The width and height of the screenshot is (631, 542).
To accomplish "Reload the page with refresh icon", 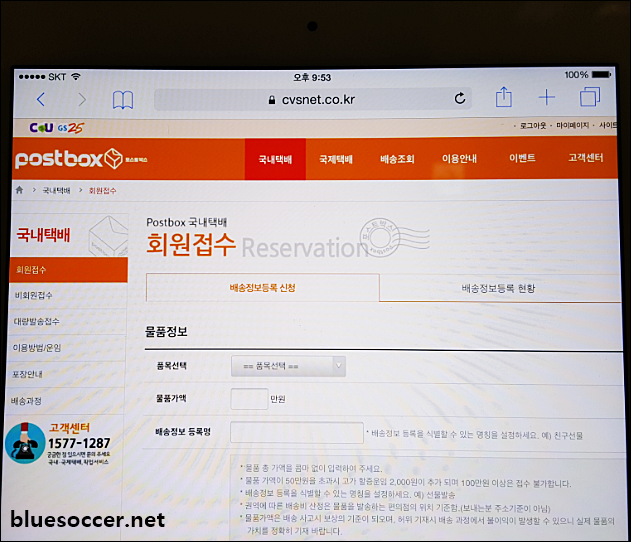I will coord(460,98).
